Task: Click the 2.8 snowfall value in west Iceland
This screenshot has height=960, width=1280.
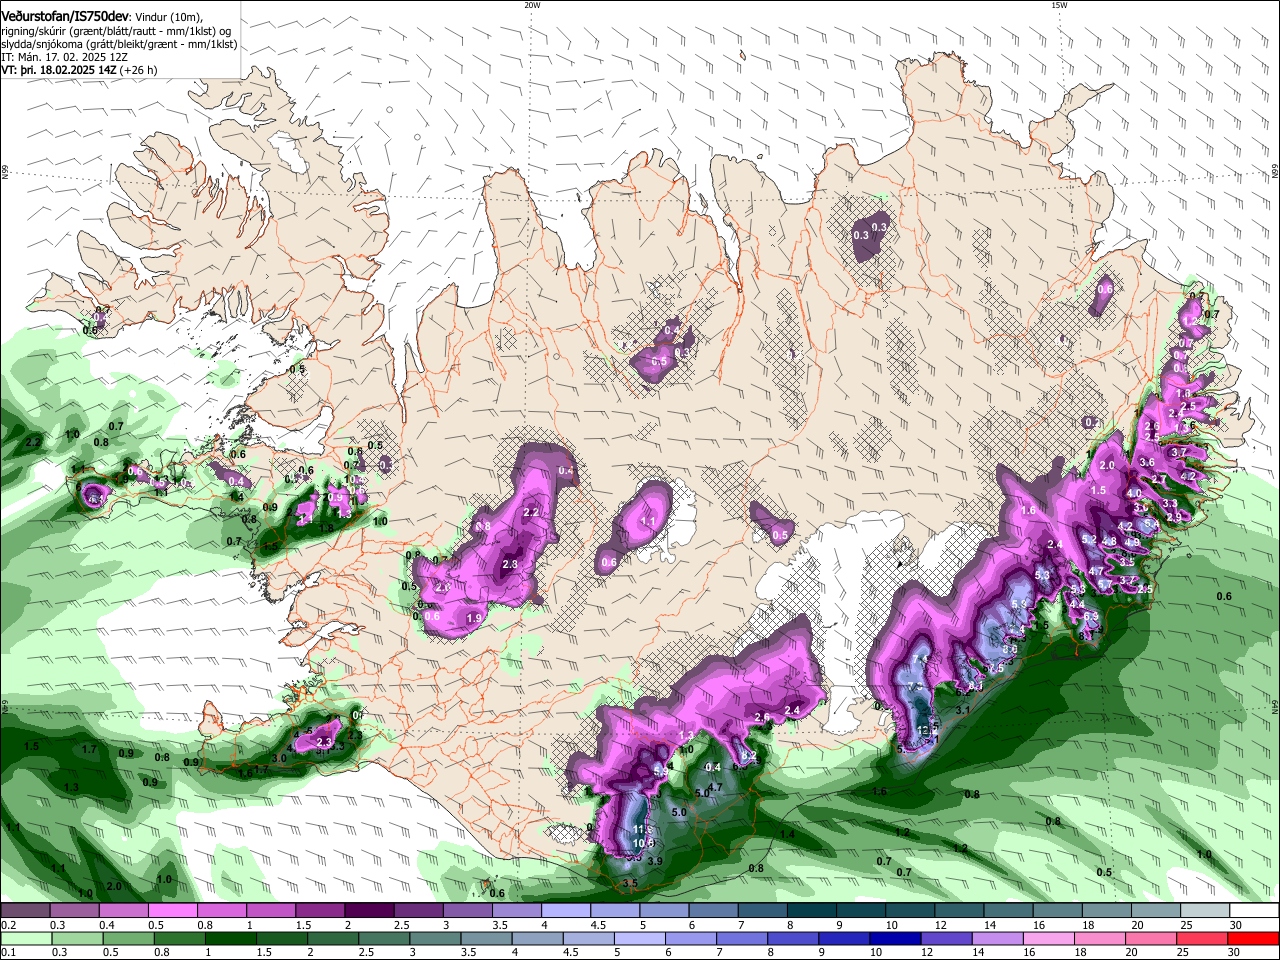Action: coord(509,565)
